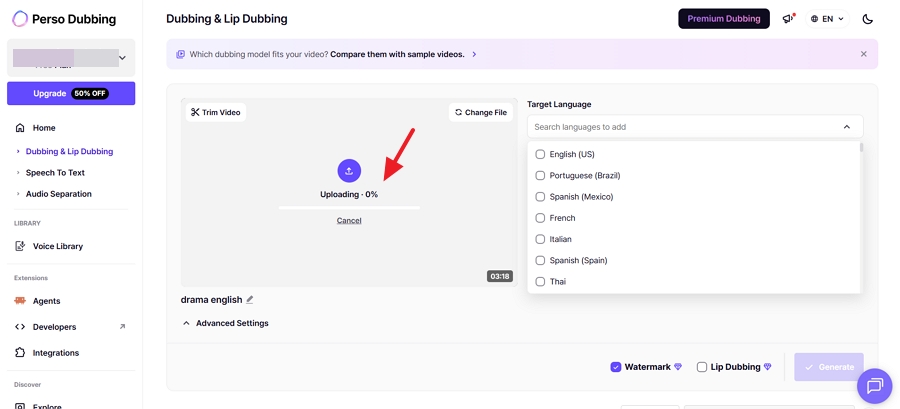Image resolution: width=900 pixels, height=409 pixels.
Task: Click the external link arrow beside Developers
Action: coord(122,327)
